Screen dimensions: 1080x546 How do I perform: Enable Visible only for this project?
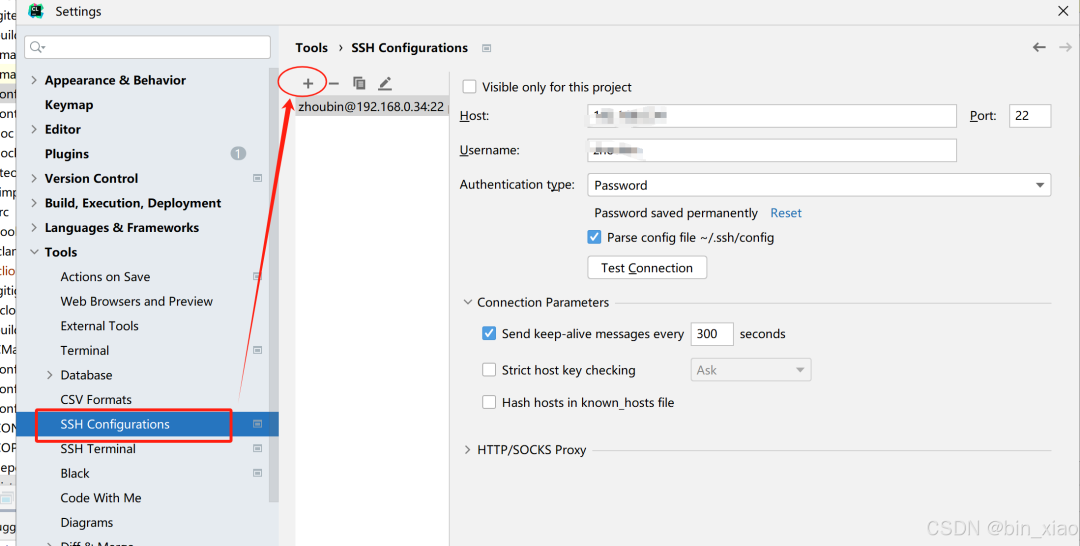click(470, 87)
